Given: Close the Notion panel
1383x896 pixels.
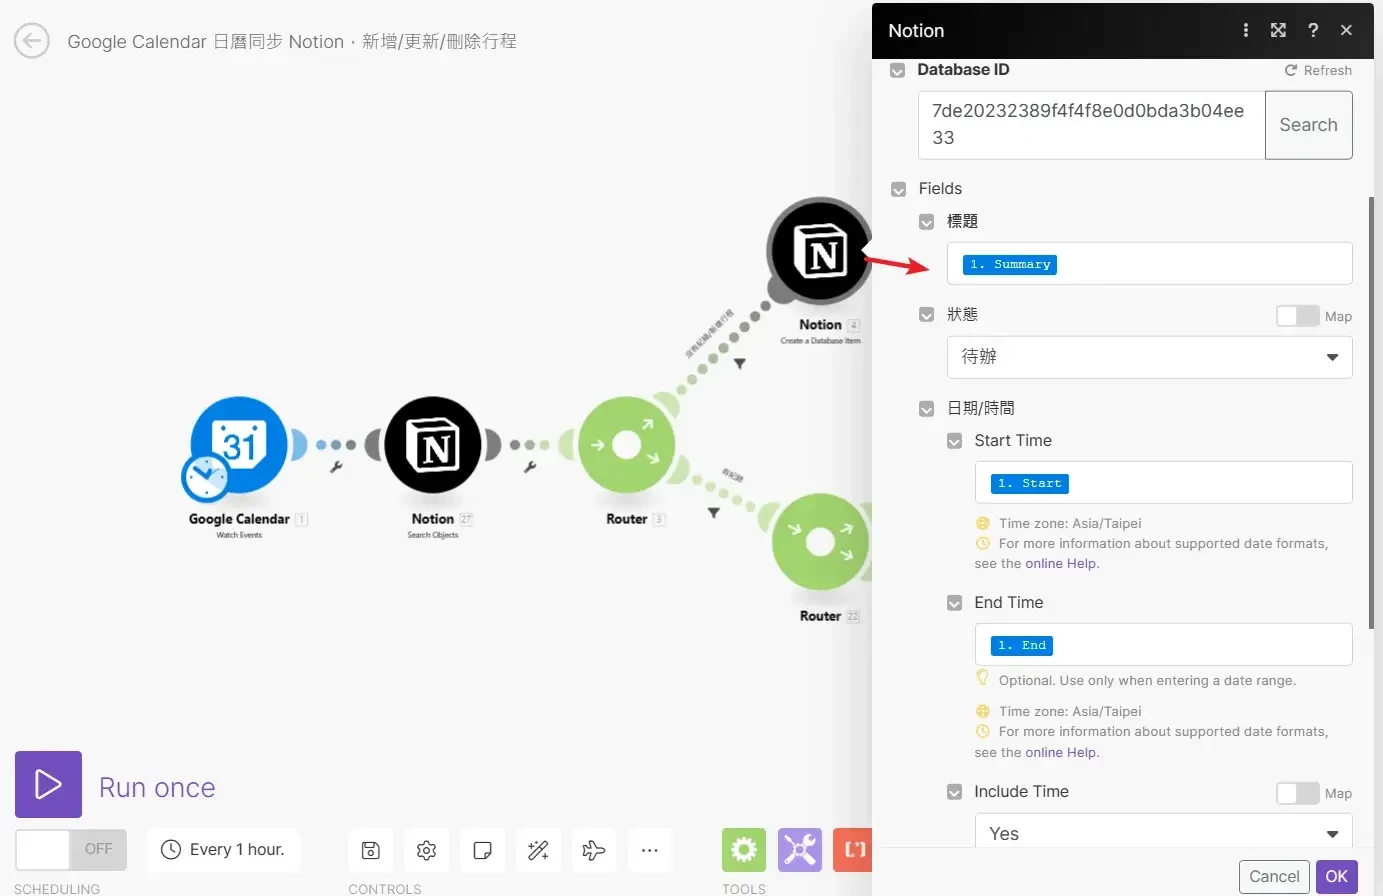Looking at the screenshot, I should pos(1346,30).
